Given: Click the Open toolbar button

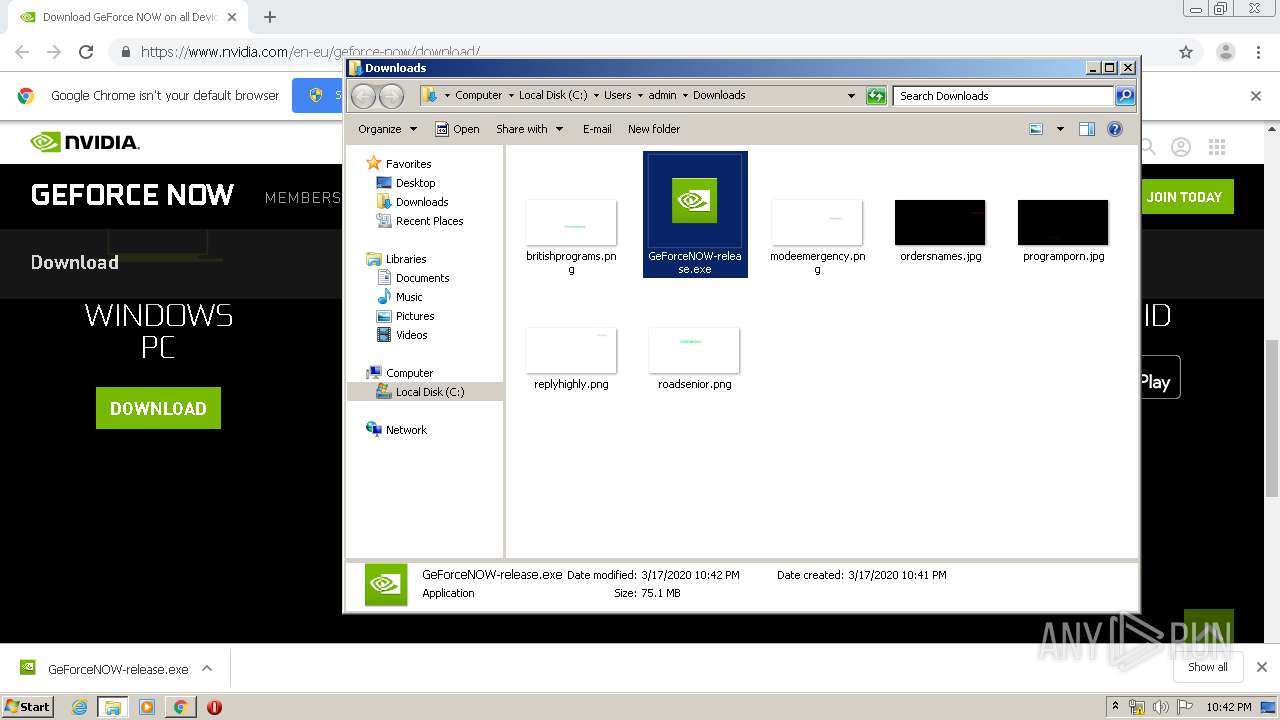Looking at the screenshot, I should click(458, 129).
